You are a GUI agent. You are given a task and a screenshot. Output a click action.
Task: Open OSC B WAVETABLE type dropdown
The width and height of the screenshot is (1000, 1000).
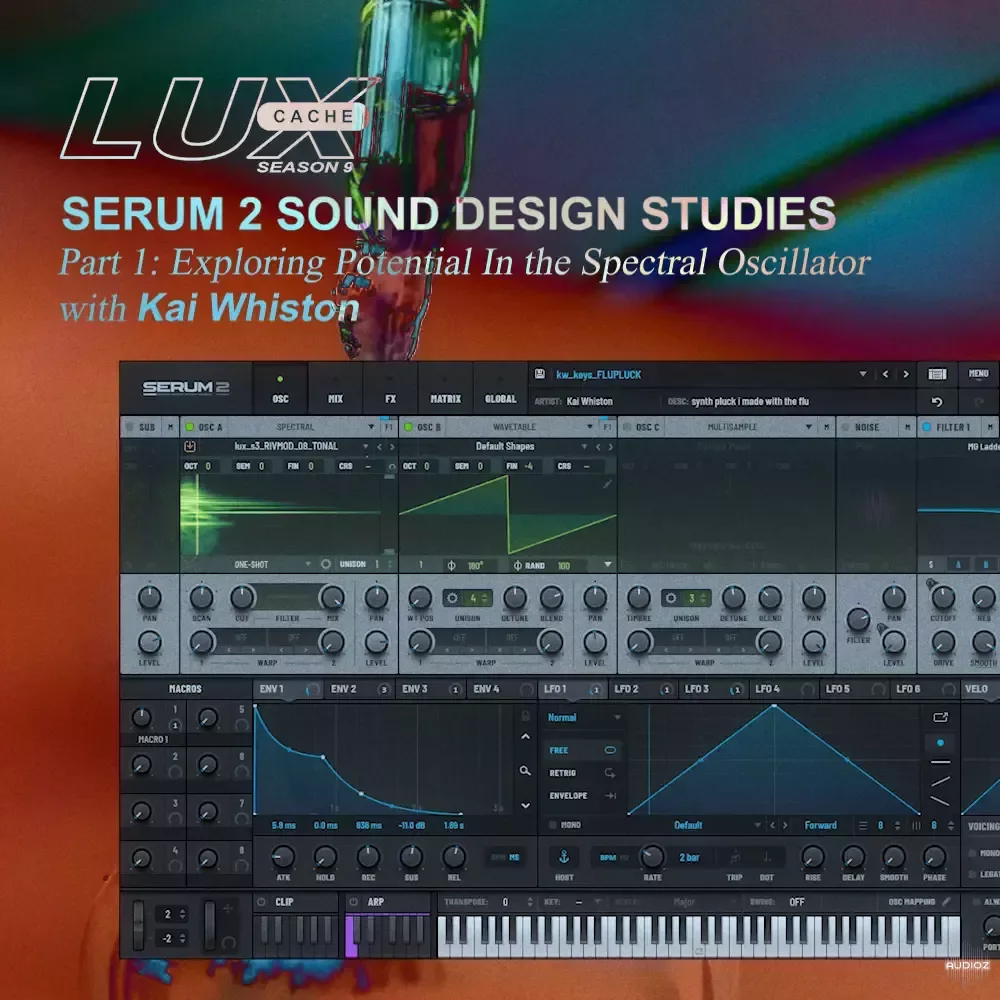(589, 427)
